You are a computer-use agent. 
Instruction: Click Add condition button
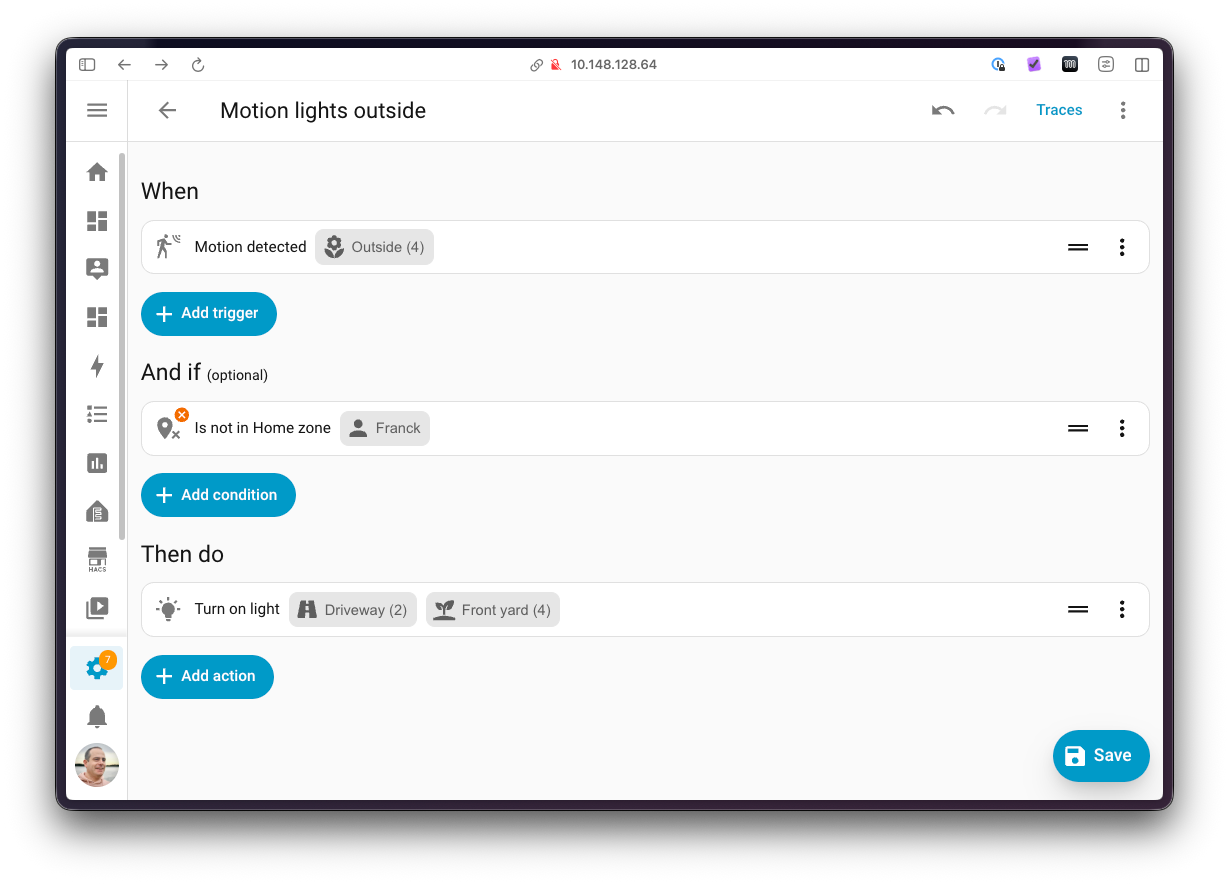tap(218, 495)
